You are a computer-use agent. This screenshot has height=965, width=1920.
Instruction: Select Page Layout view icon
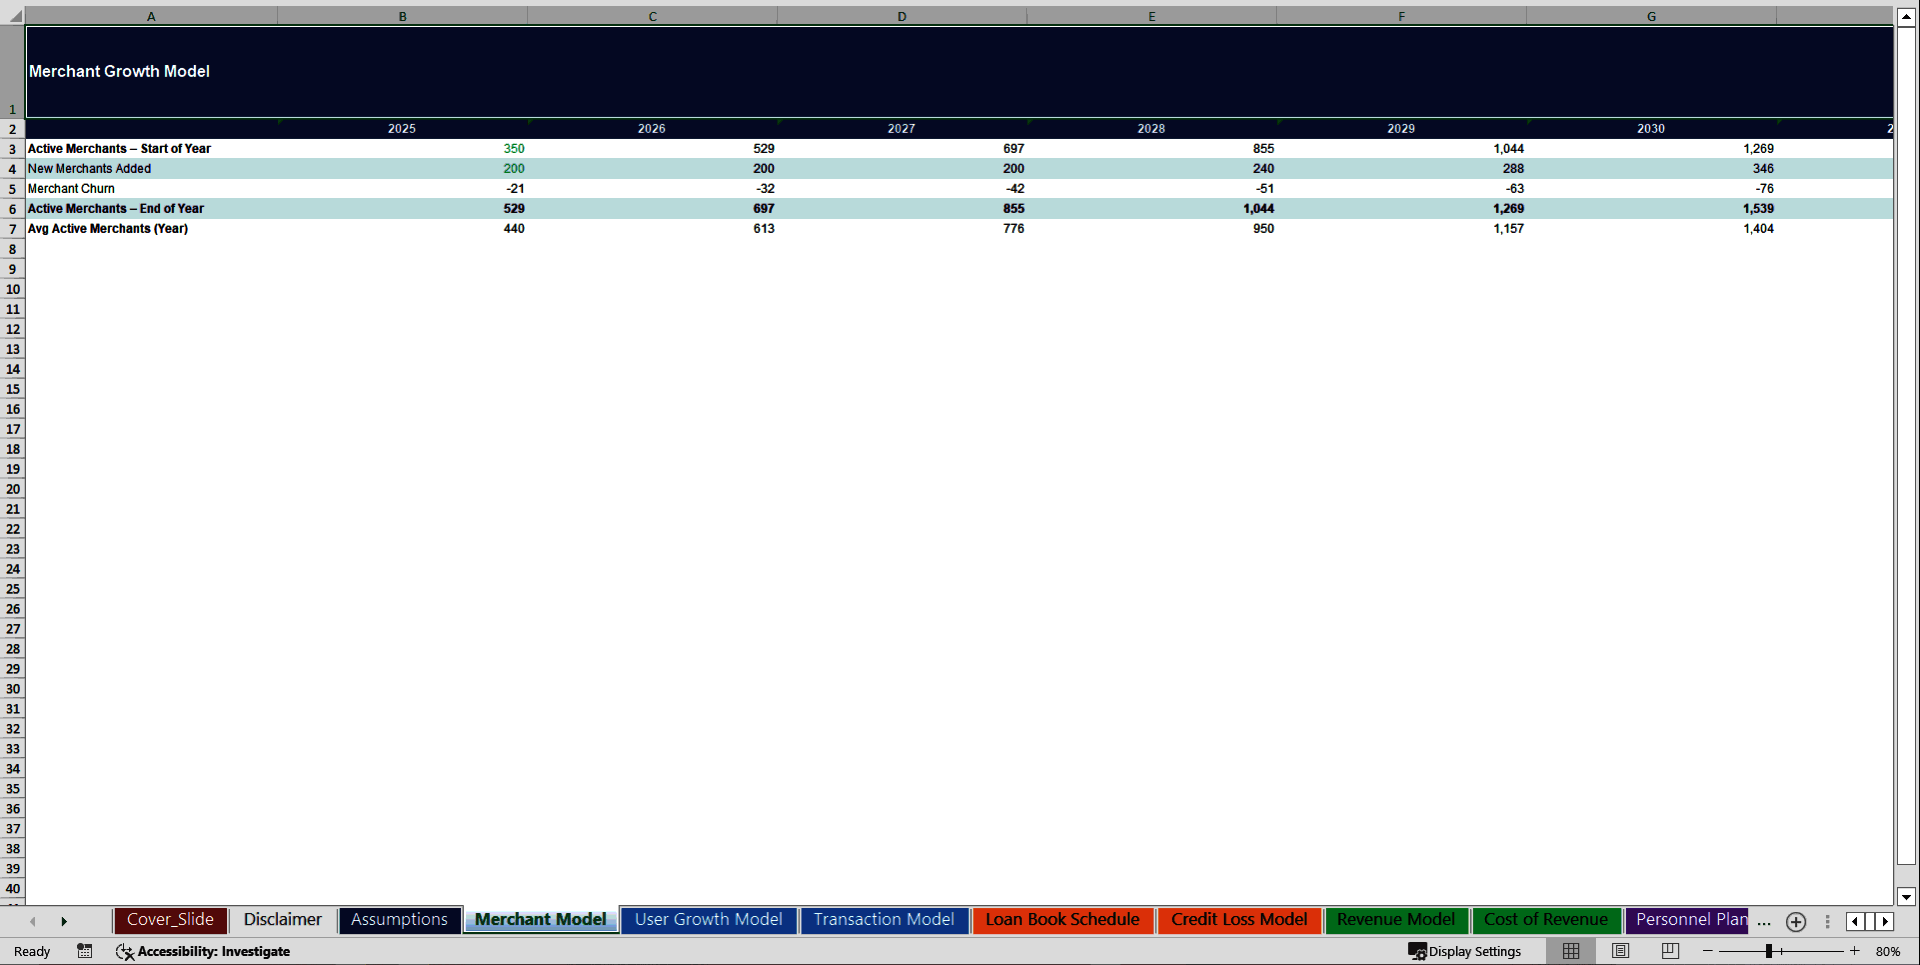tap(1620, 951)
